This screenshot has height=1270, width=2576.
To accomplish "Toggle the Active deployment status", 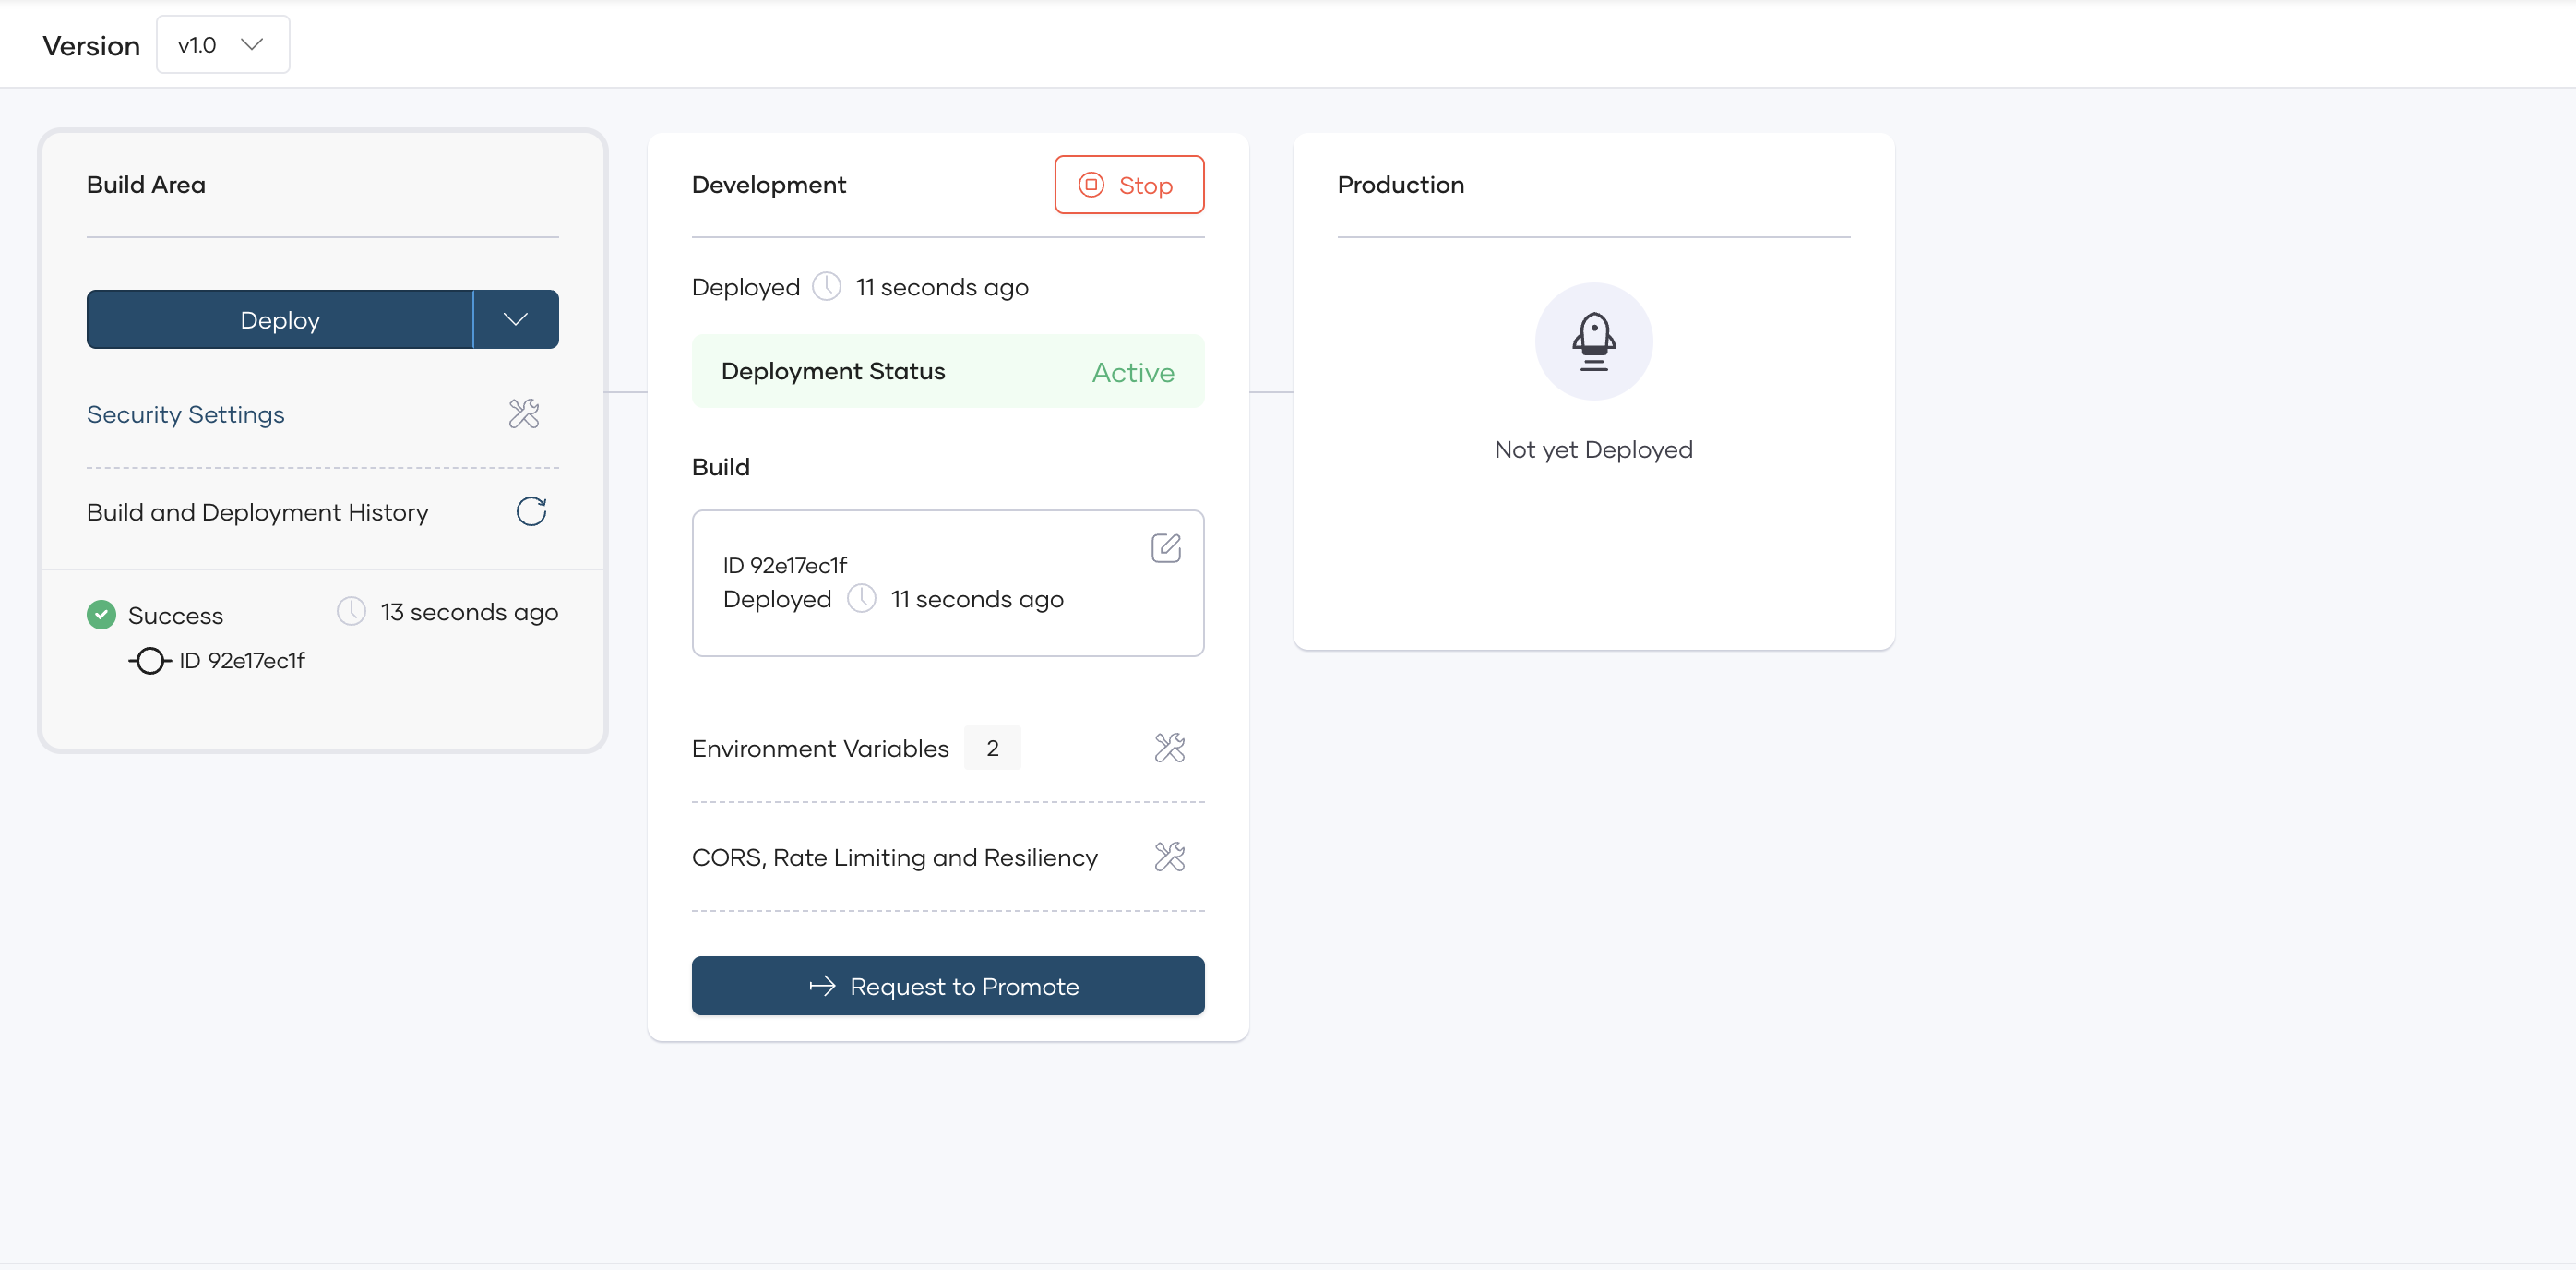I will coord(1133,371).
